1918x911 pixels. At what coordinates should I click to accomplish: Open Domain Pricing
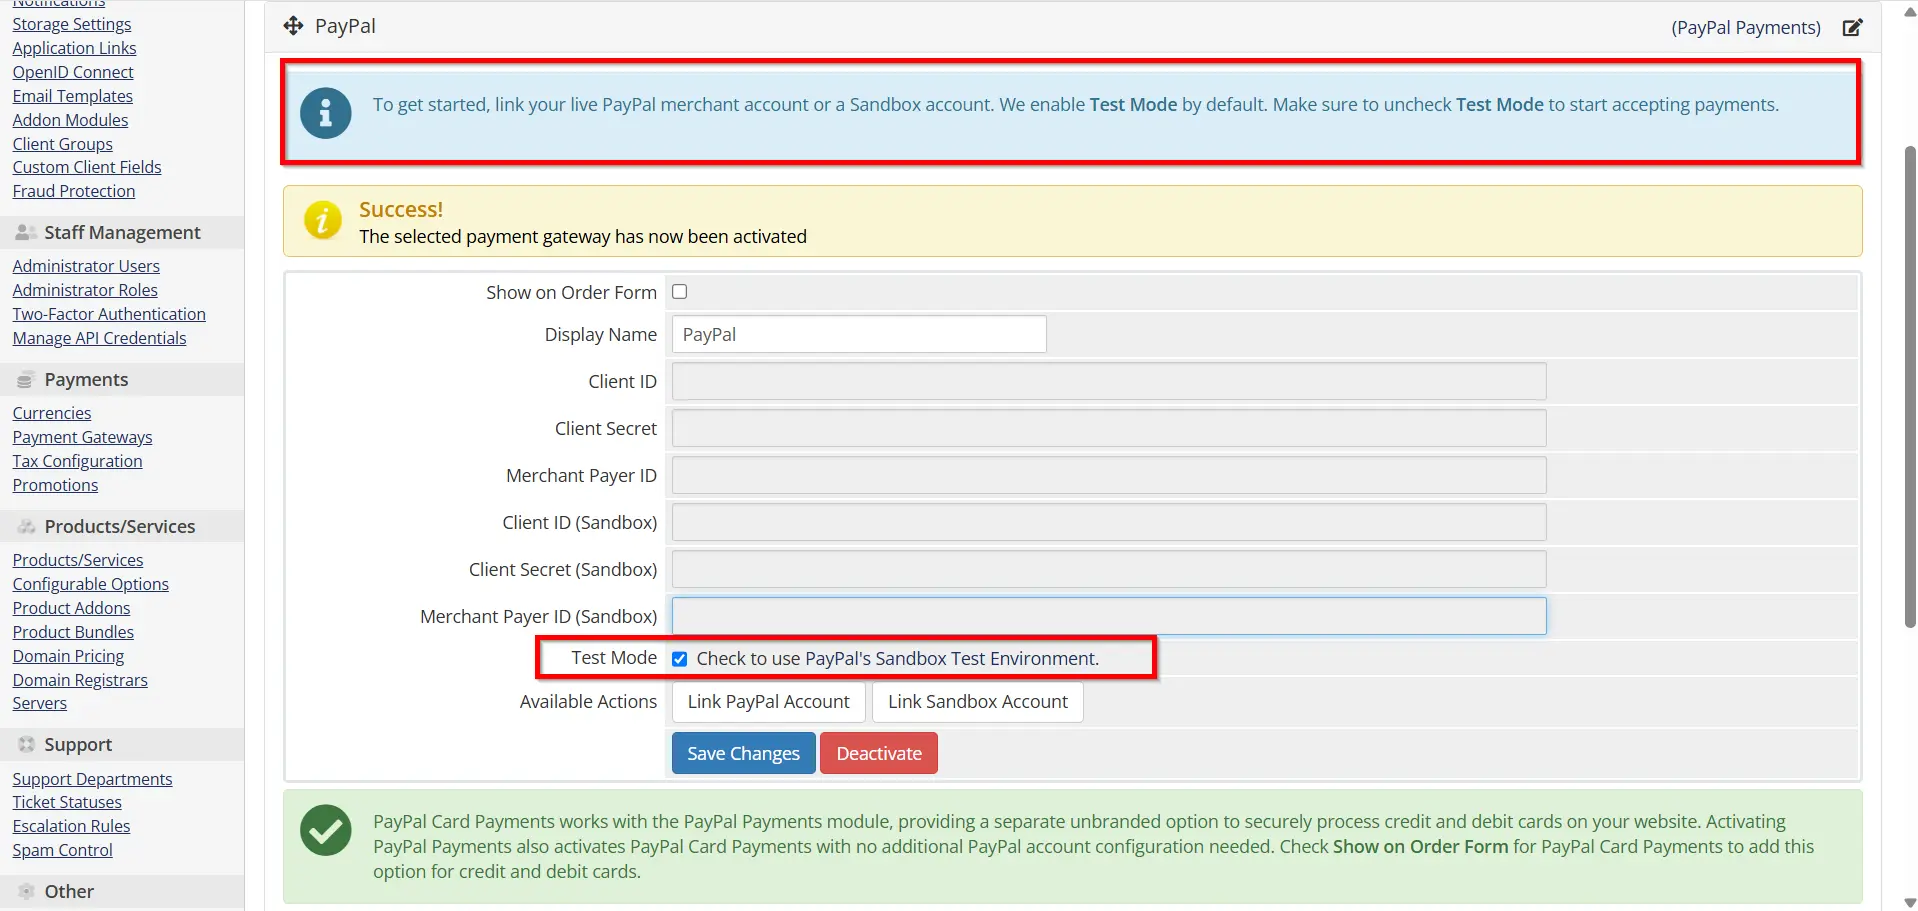(x=68, y=656)
